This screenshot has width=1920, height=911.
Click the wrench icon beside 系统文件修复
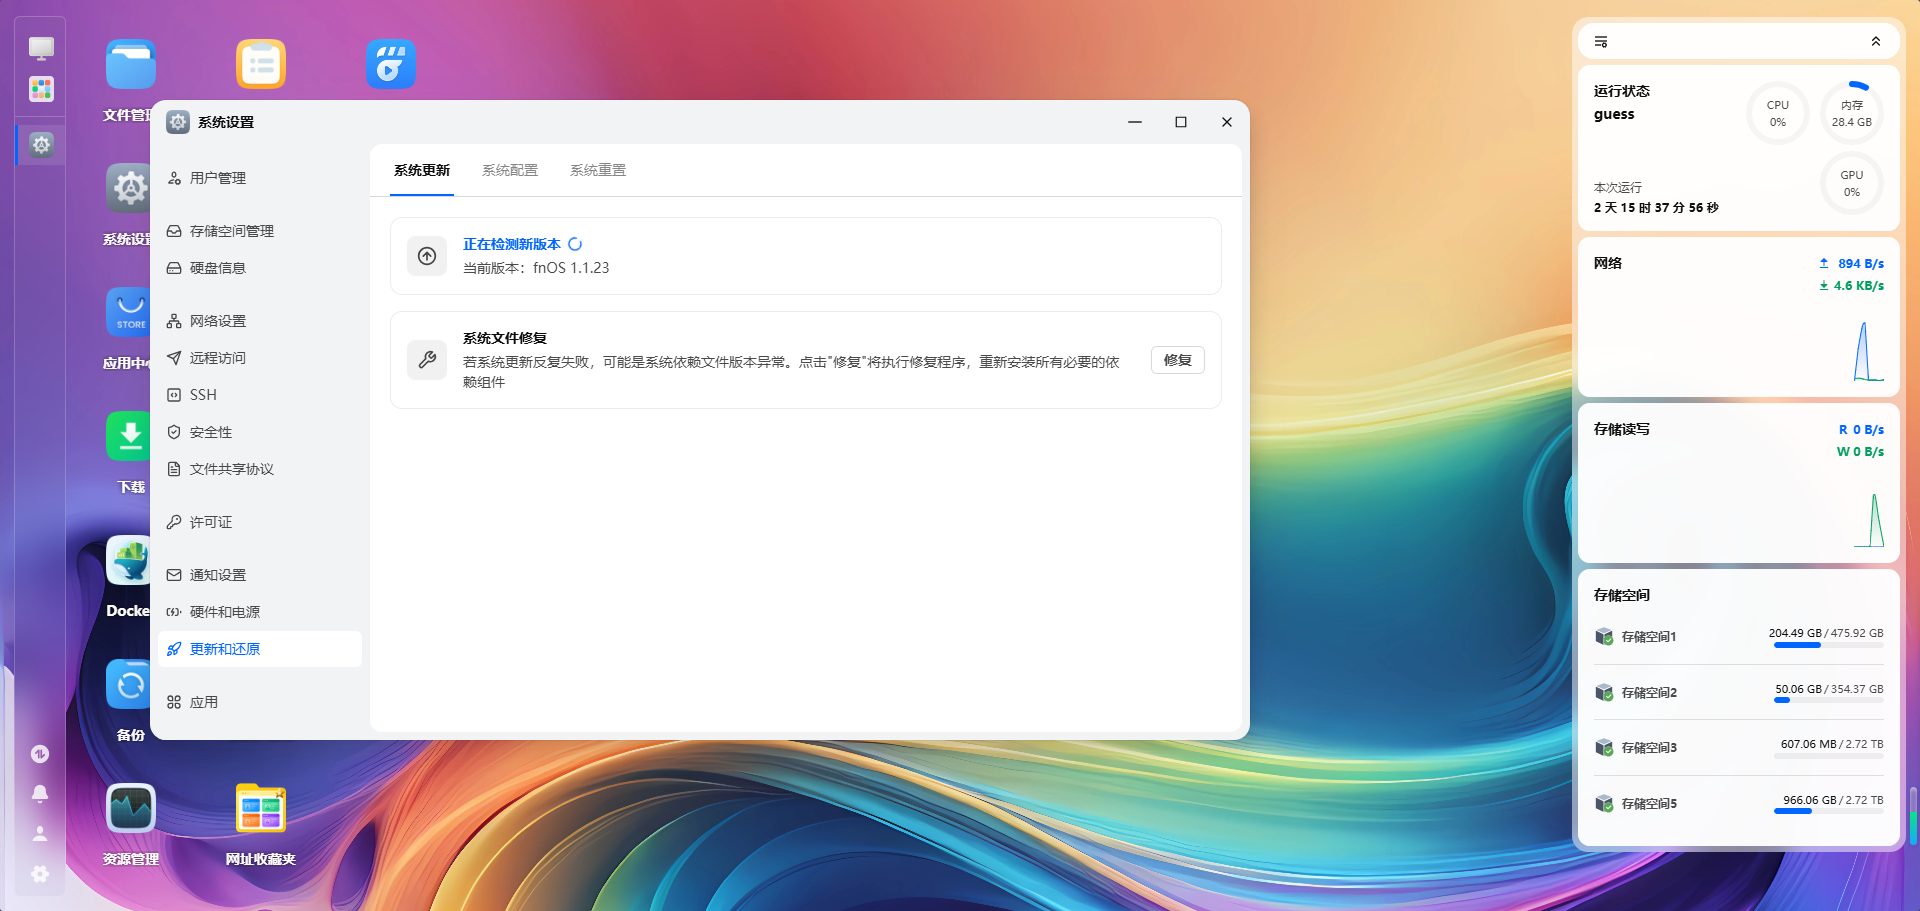pyautogui.click(x=427, y=360)
